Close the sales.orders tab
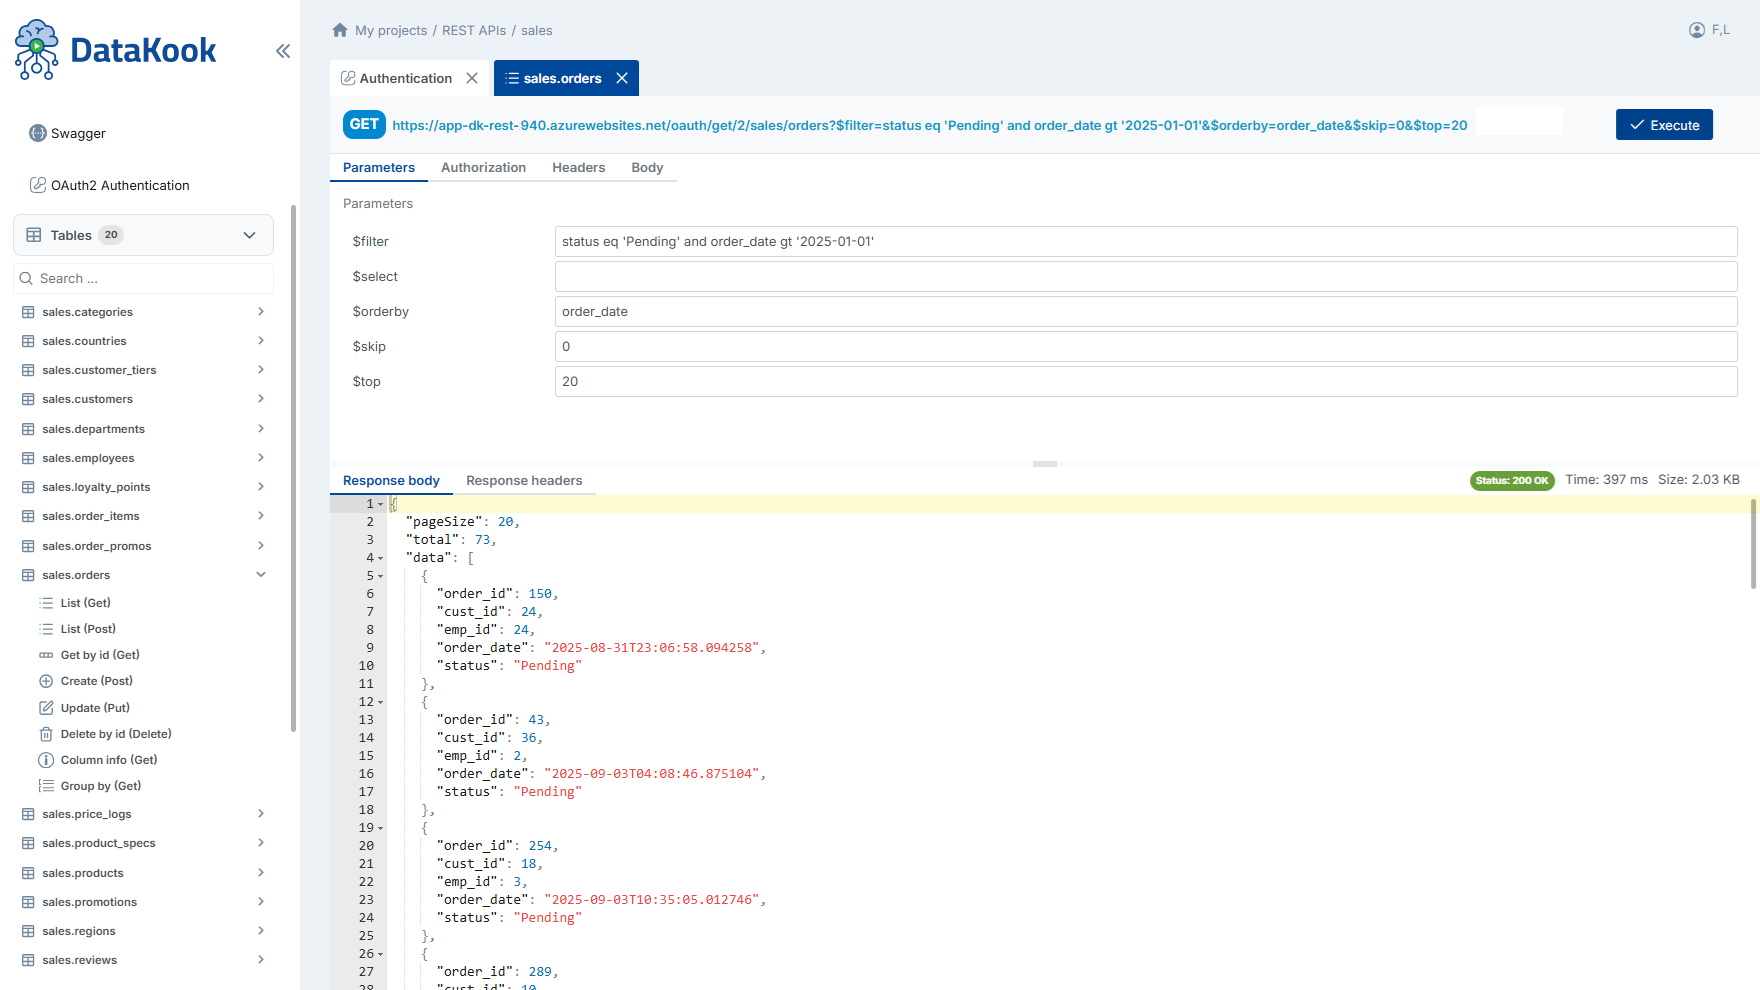This screenshot has width=1760, height=990. [x=622, y=78]
